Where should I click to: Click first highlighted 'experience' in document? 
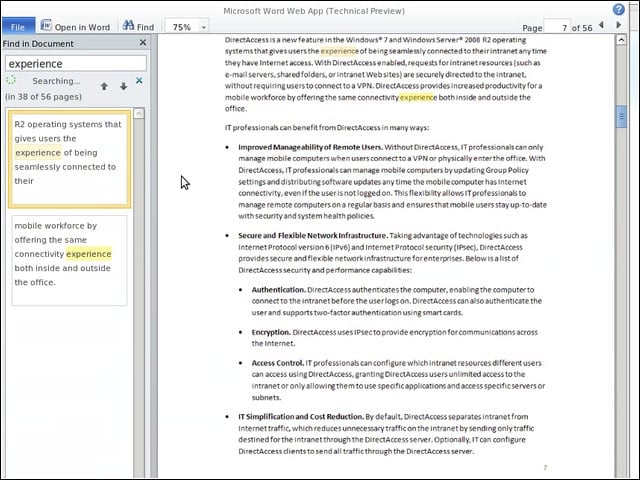coord(339,51)
